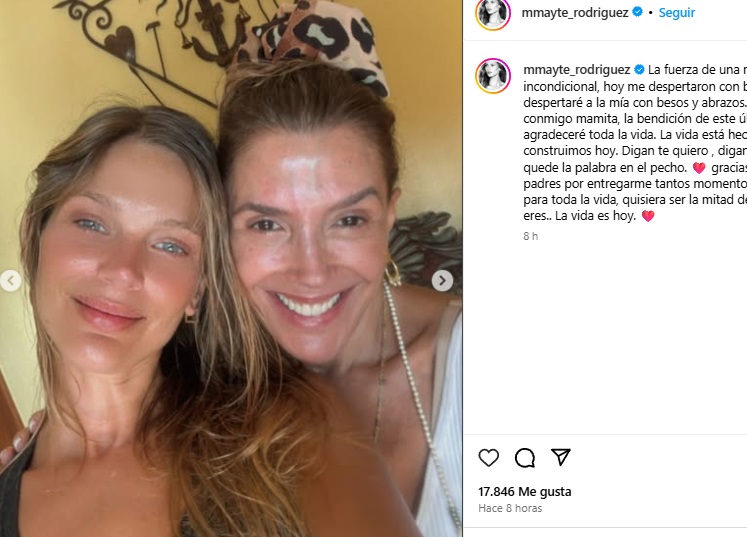Open the profile avatar in the post header

(x=493, y=13)
